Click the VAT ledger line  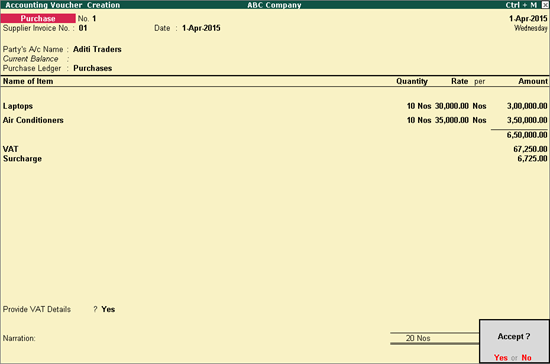coord(275,149)
